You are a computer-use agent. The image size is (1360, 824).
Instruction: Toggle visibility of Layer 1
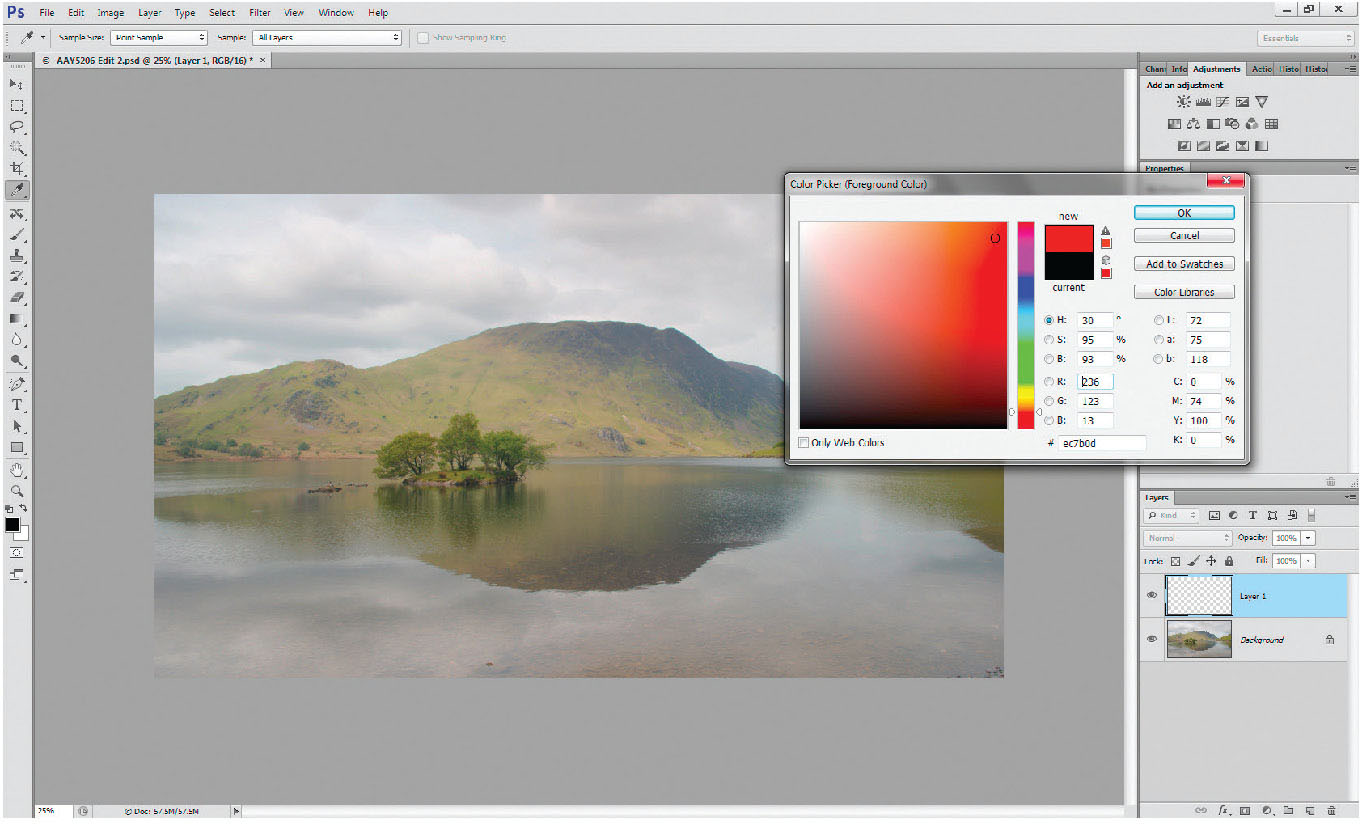[x=1152, y=595]
